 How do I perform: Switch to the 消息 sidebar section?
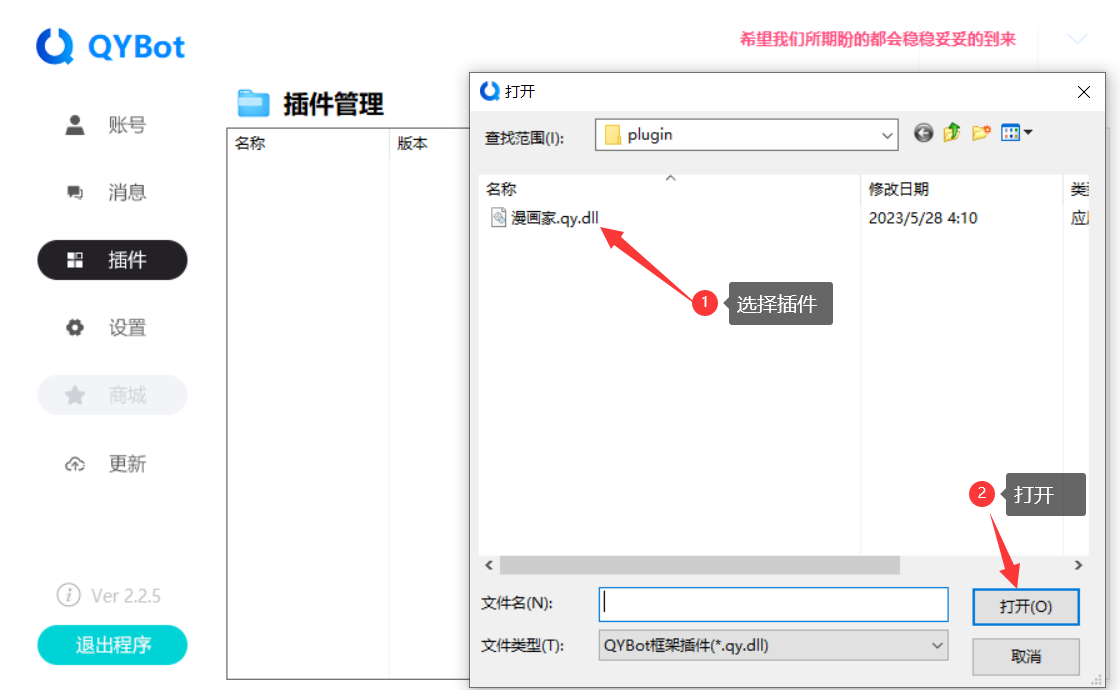(x=112, y=193)
